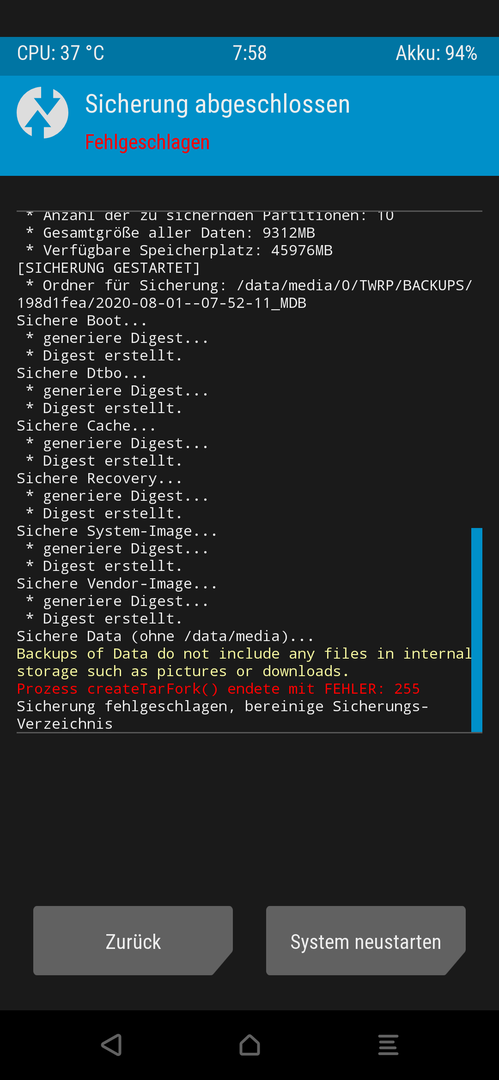Go back with the Zurück button
This screenshot has width=499, height=1080.
(x=133, y=940)
